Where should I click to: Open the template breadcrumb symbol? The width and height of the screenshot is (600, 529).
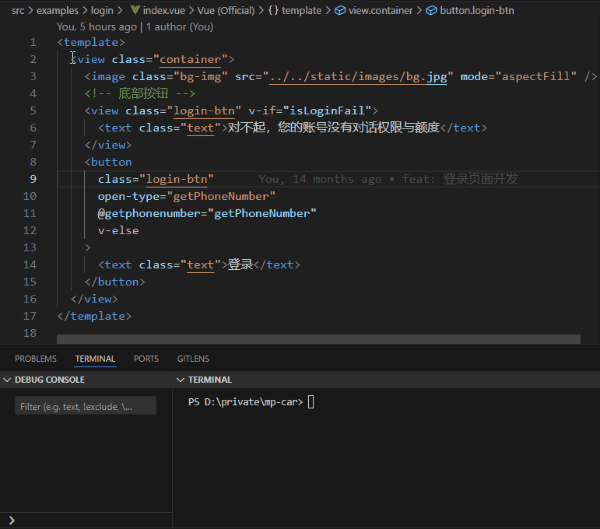302,10
